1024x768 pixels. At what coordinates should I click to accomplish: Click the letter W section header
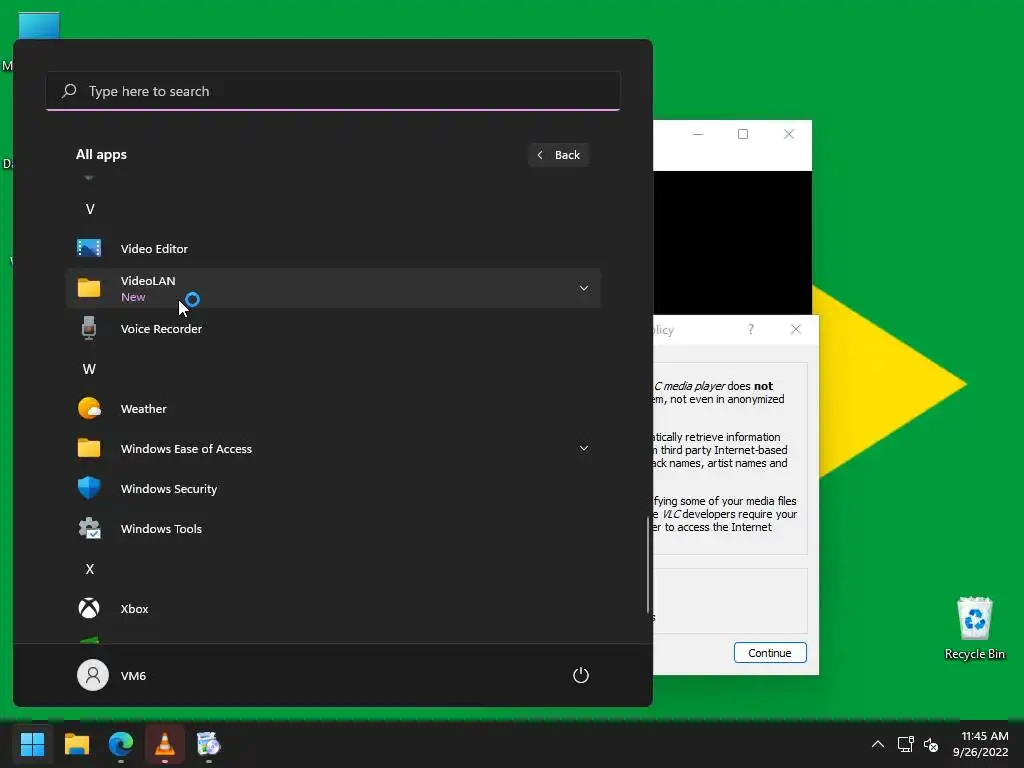point(89,369)
